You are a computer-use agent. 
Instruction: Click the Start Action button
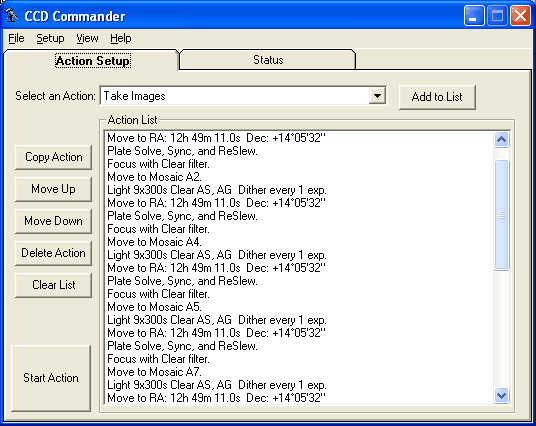click(51, 378)
